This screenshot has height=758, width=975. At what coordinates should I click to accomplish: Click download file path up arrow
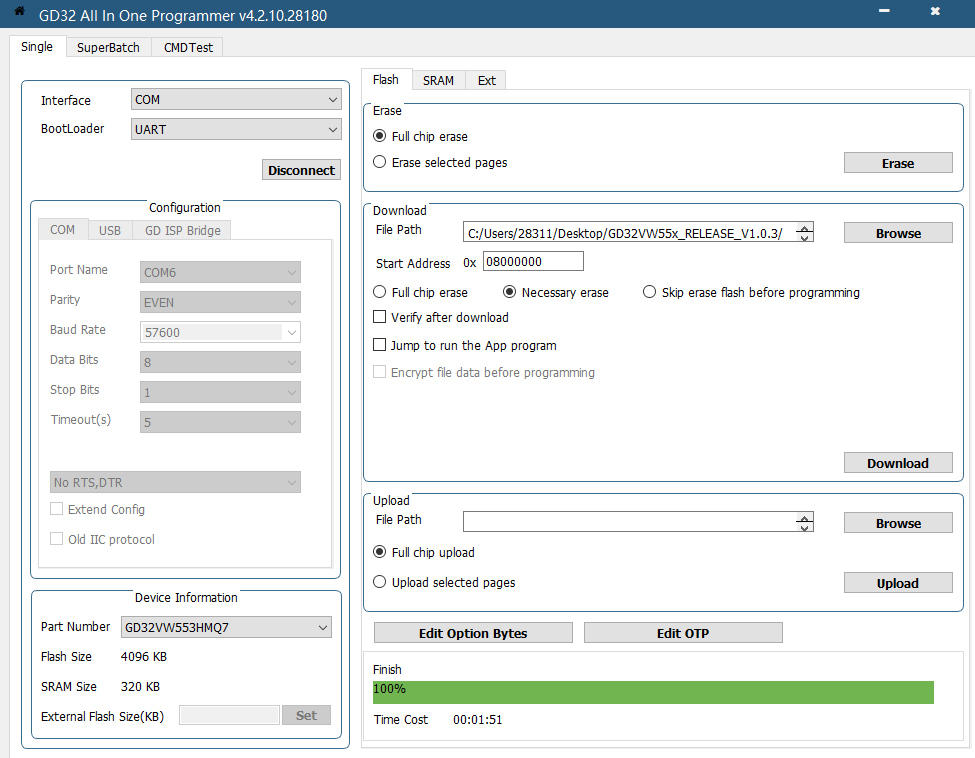click(805, 228)
